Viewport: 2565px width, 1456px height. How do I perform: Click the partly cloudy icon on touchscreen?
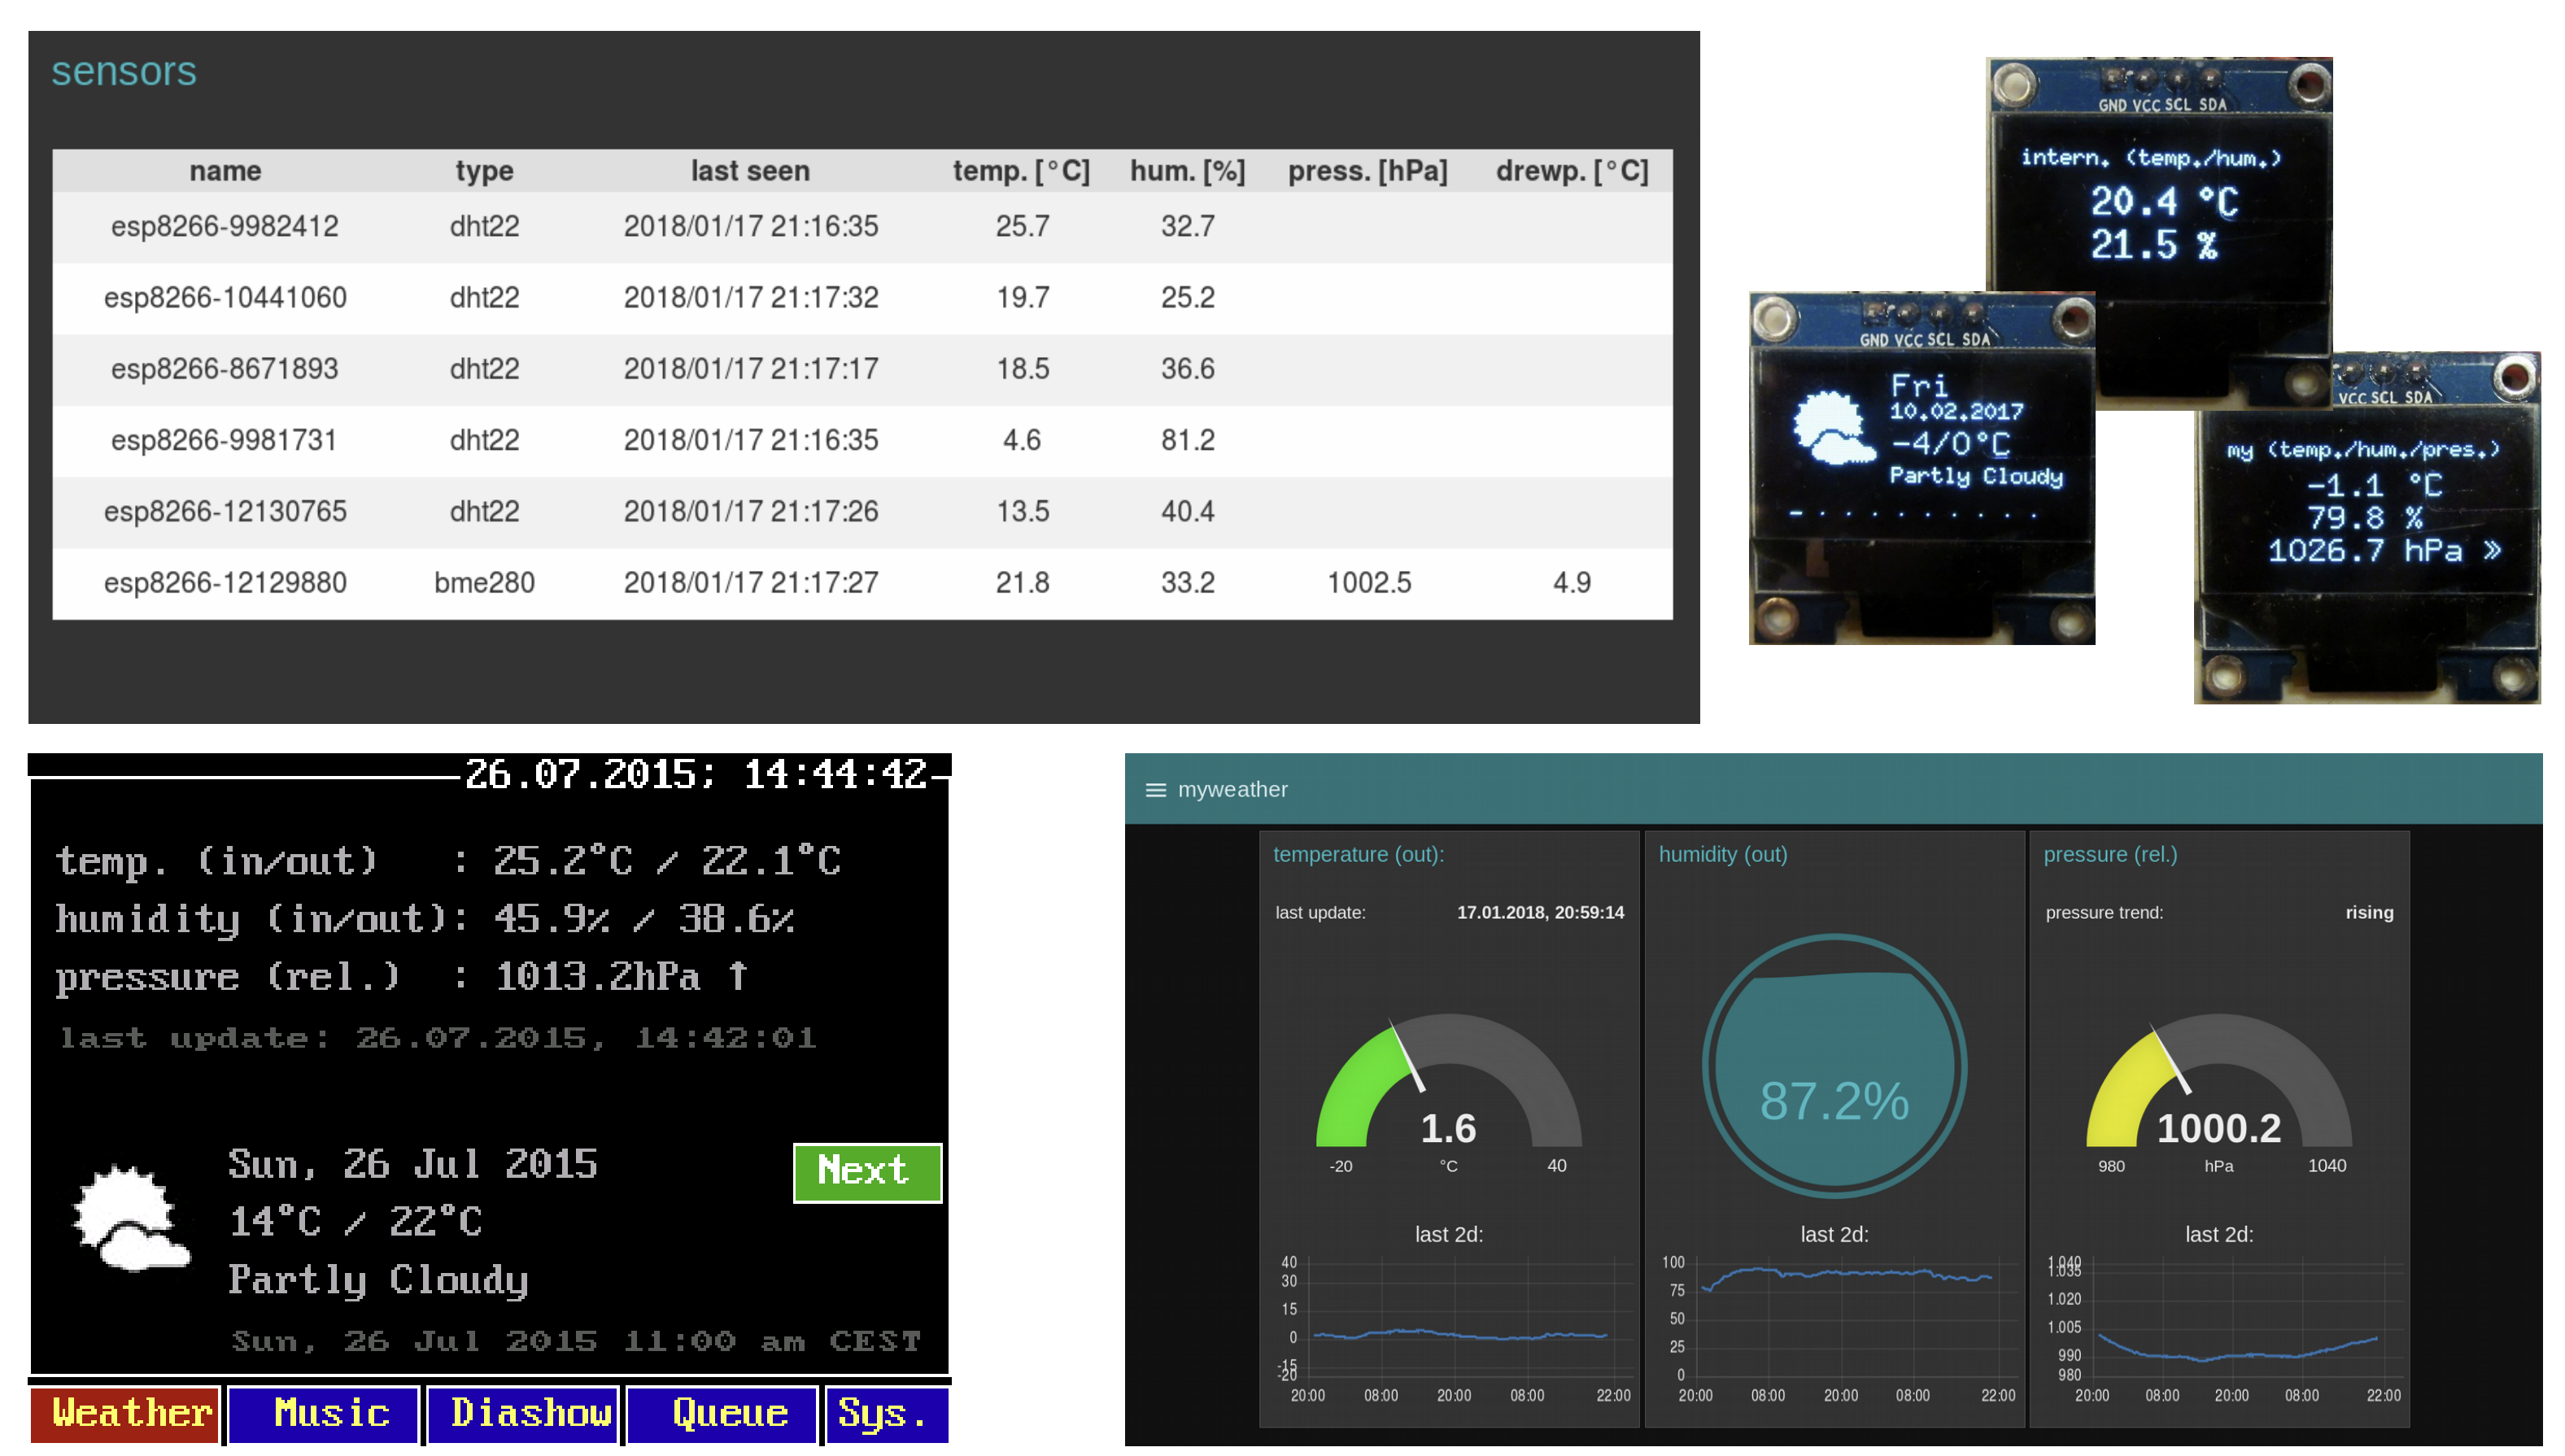point(130,1218)
